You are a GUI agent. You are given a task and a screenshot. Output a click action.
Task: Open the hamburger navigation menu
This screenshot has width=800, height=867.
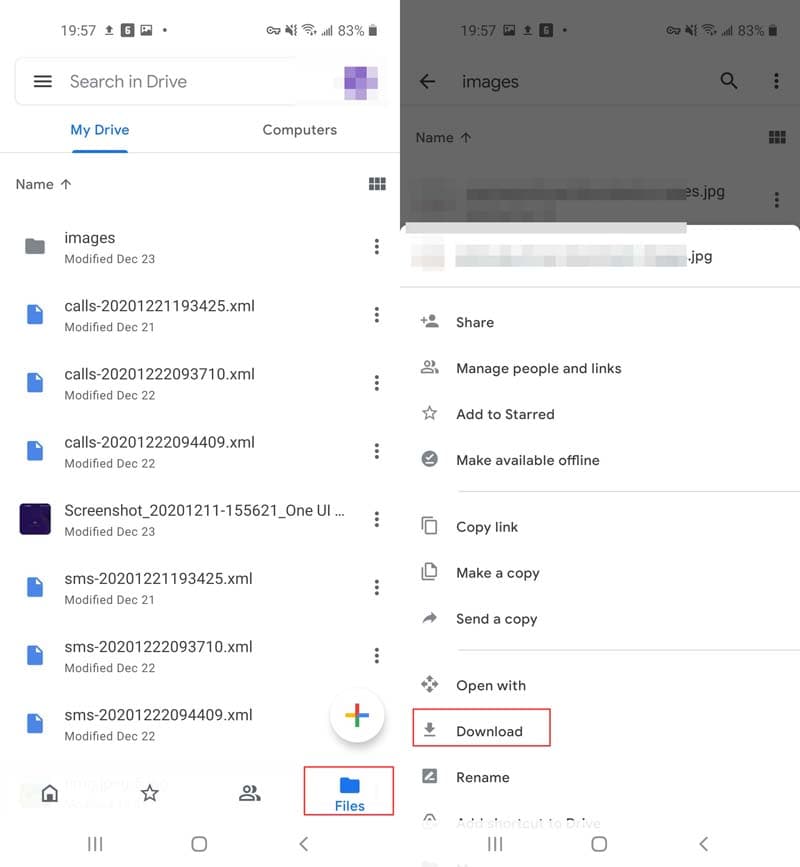42,81
